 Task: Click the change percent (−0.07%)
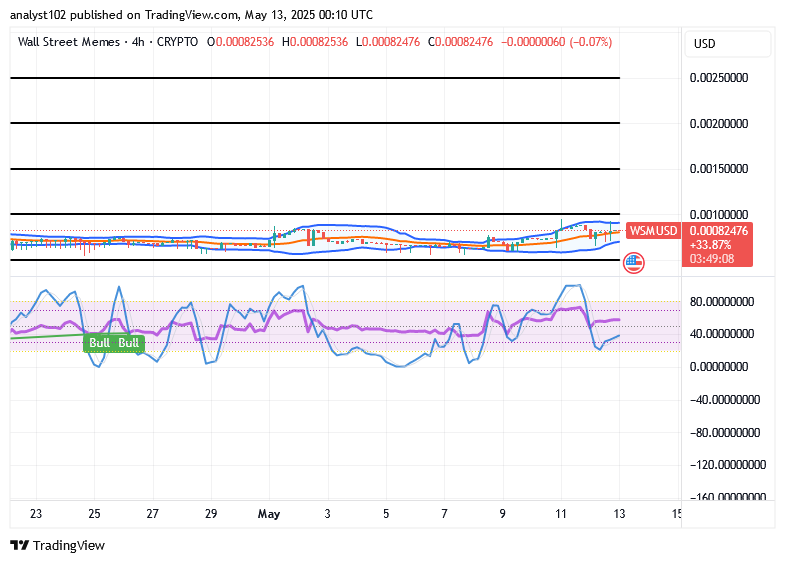tap(591, 42)
